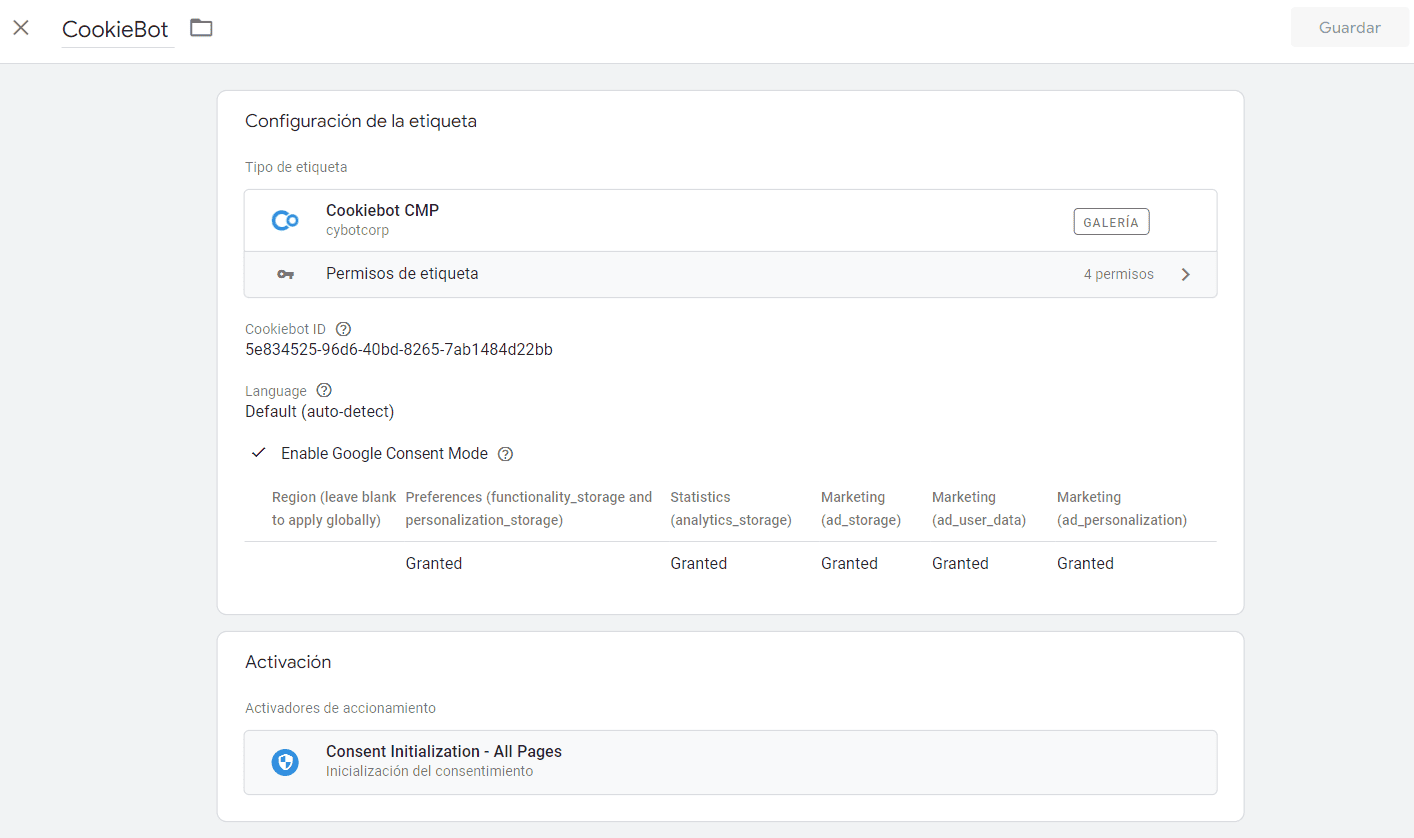The height and width of the screenshot is (838, 1414).
Task: Close the CookieBot tag editor
Action: click(21, 28)
